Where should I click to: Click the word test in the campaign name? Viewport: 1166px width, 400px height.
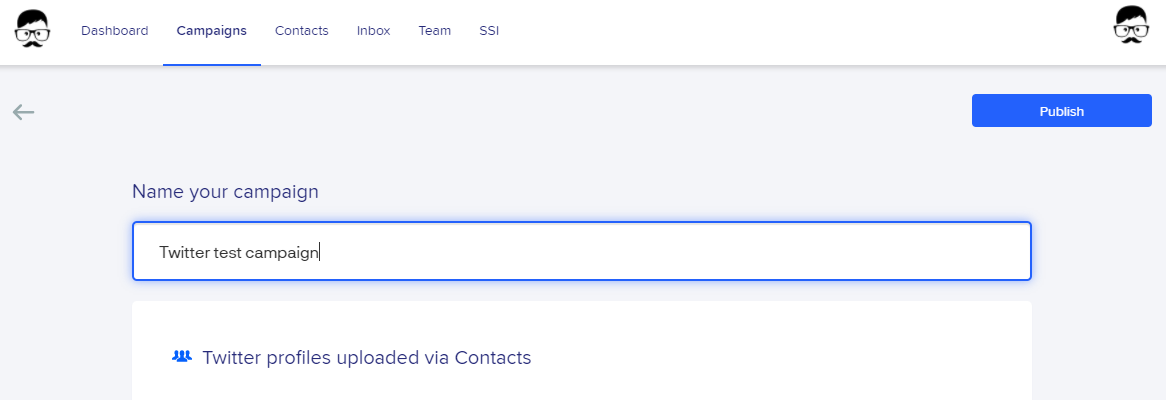[x=228, y=253]
